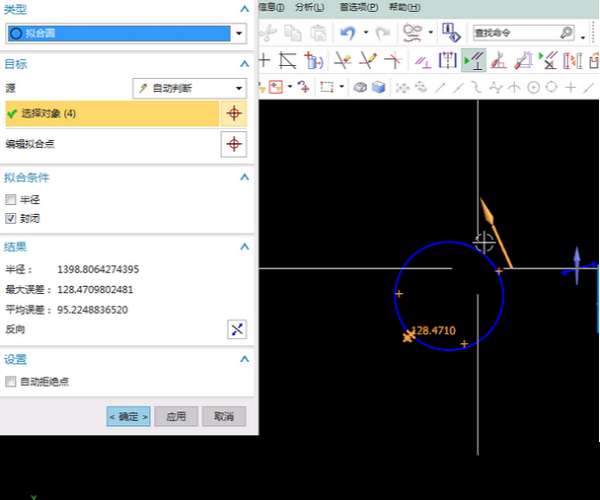Collapse the 结果 (results) section

[x=243, y=246]
